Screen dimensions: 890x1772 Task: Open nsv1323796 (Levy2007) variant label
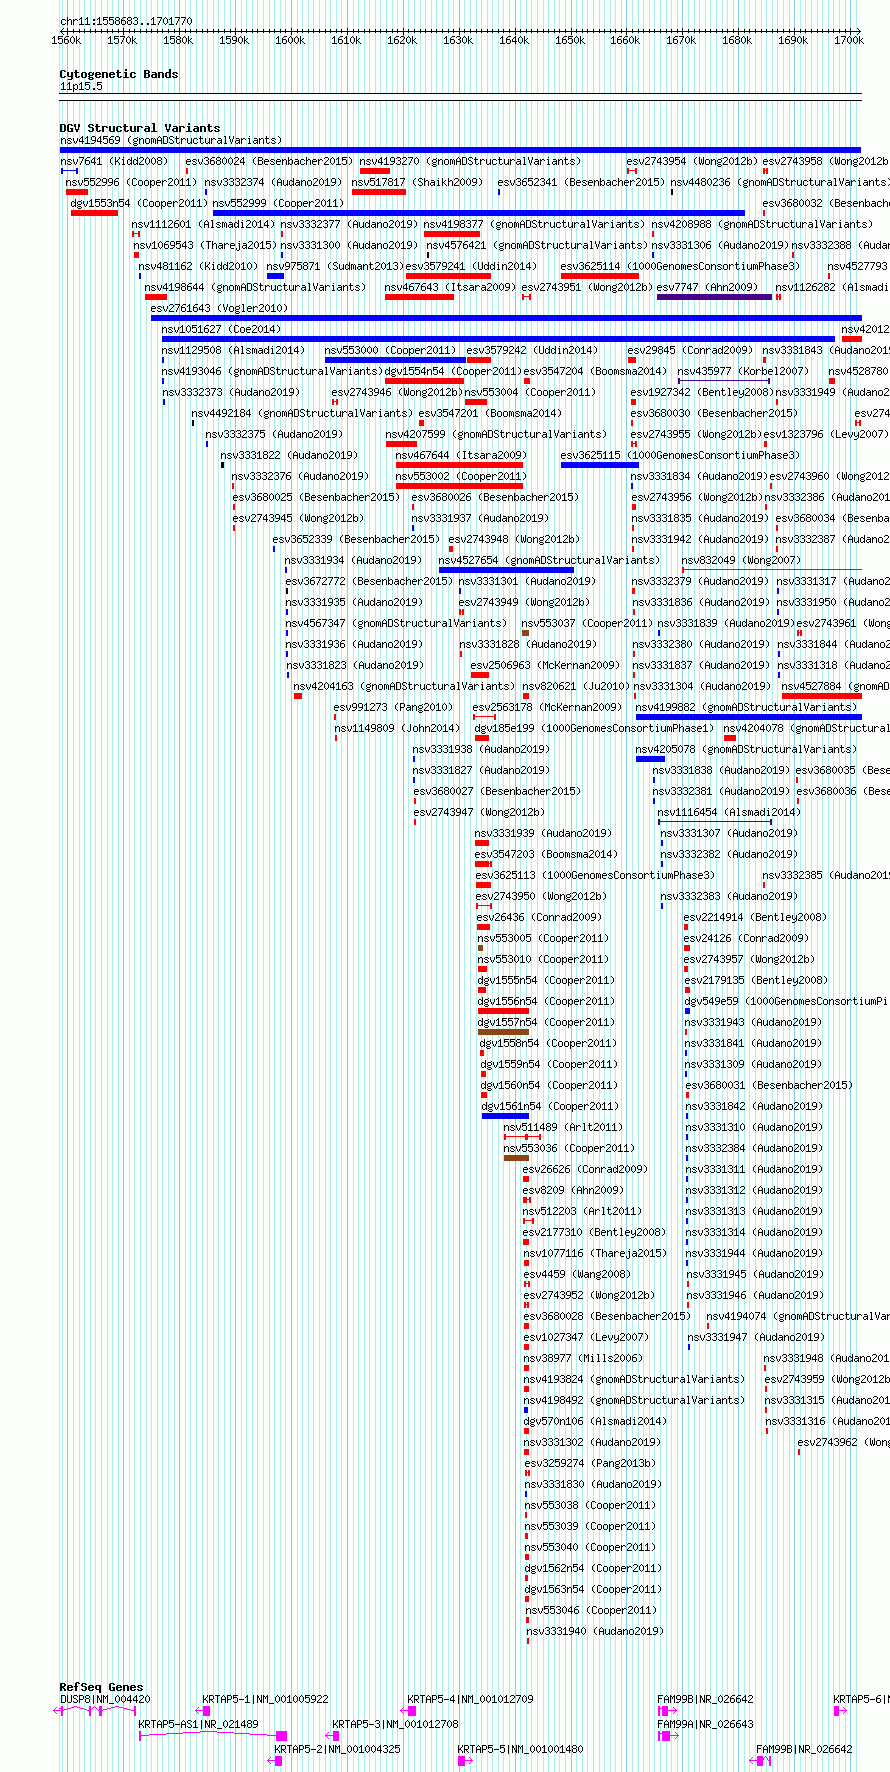(x=826, y=434)
